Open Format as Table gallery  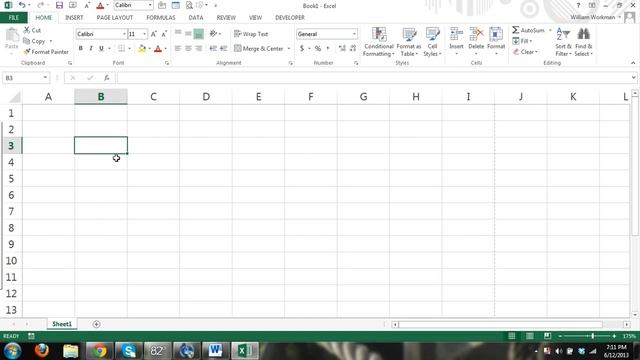pos(409,42)
